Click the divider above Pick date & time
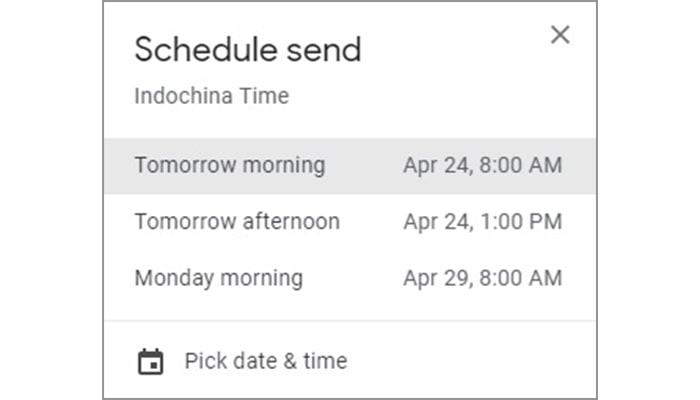 pyautogui.click(x=350, y=321)
